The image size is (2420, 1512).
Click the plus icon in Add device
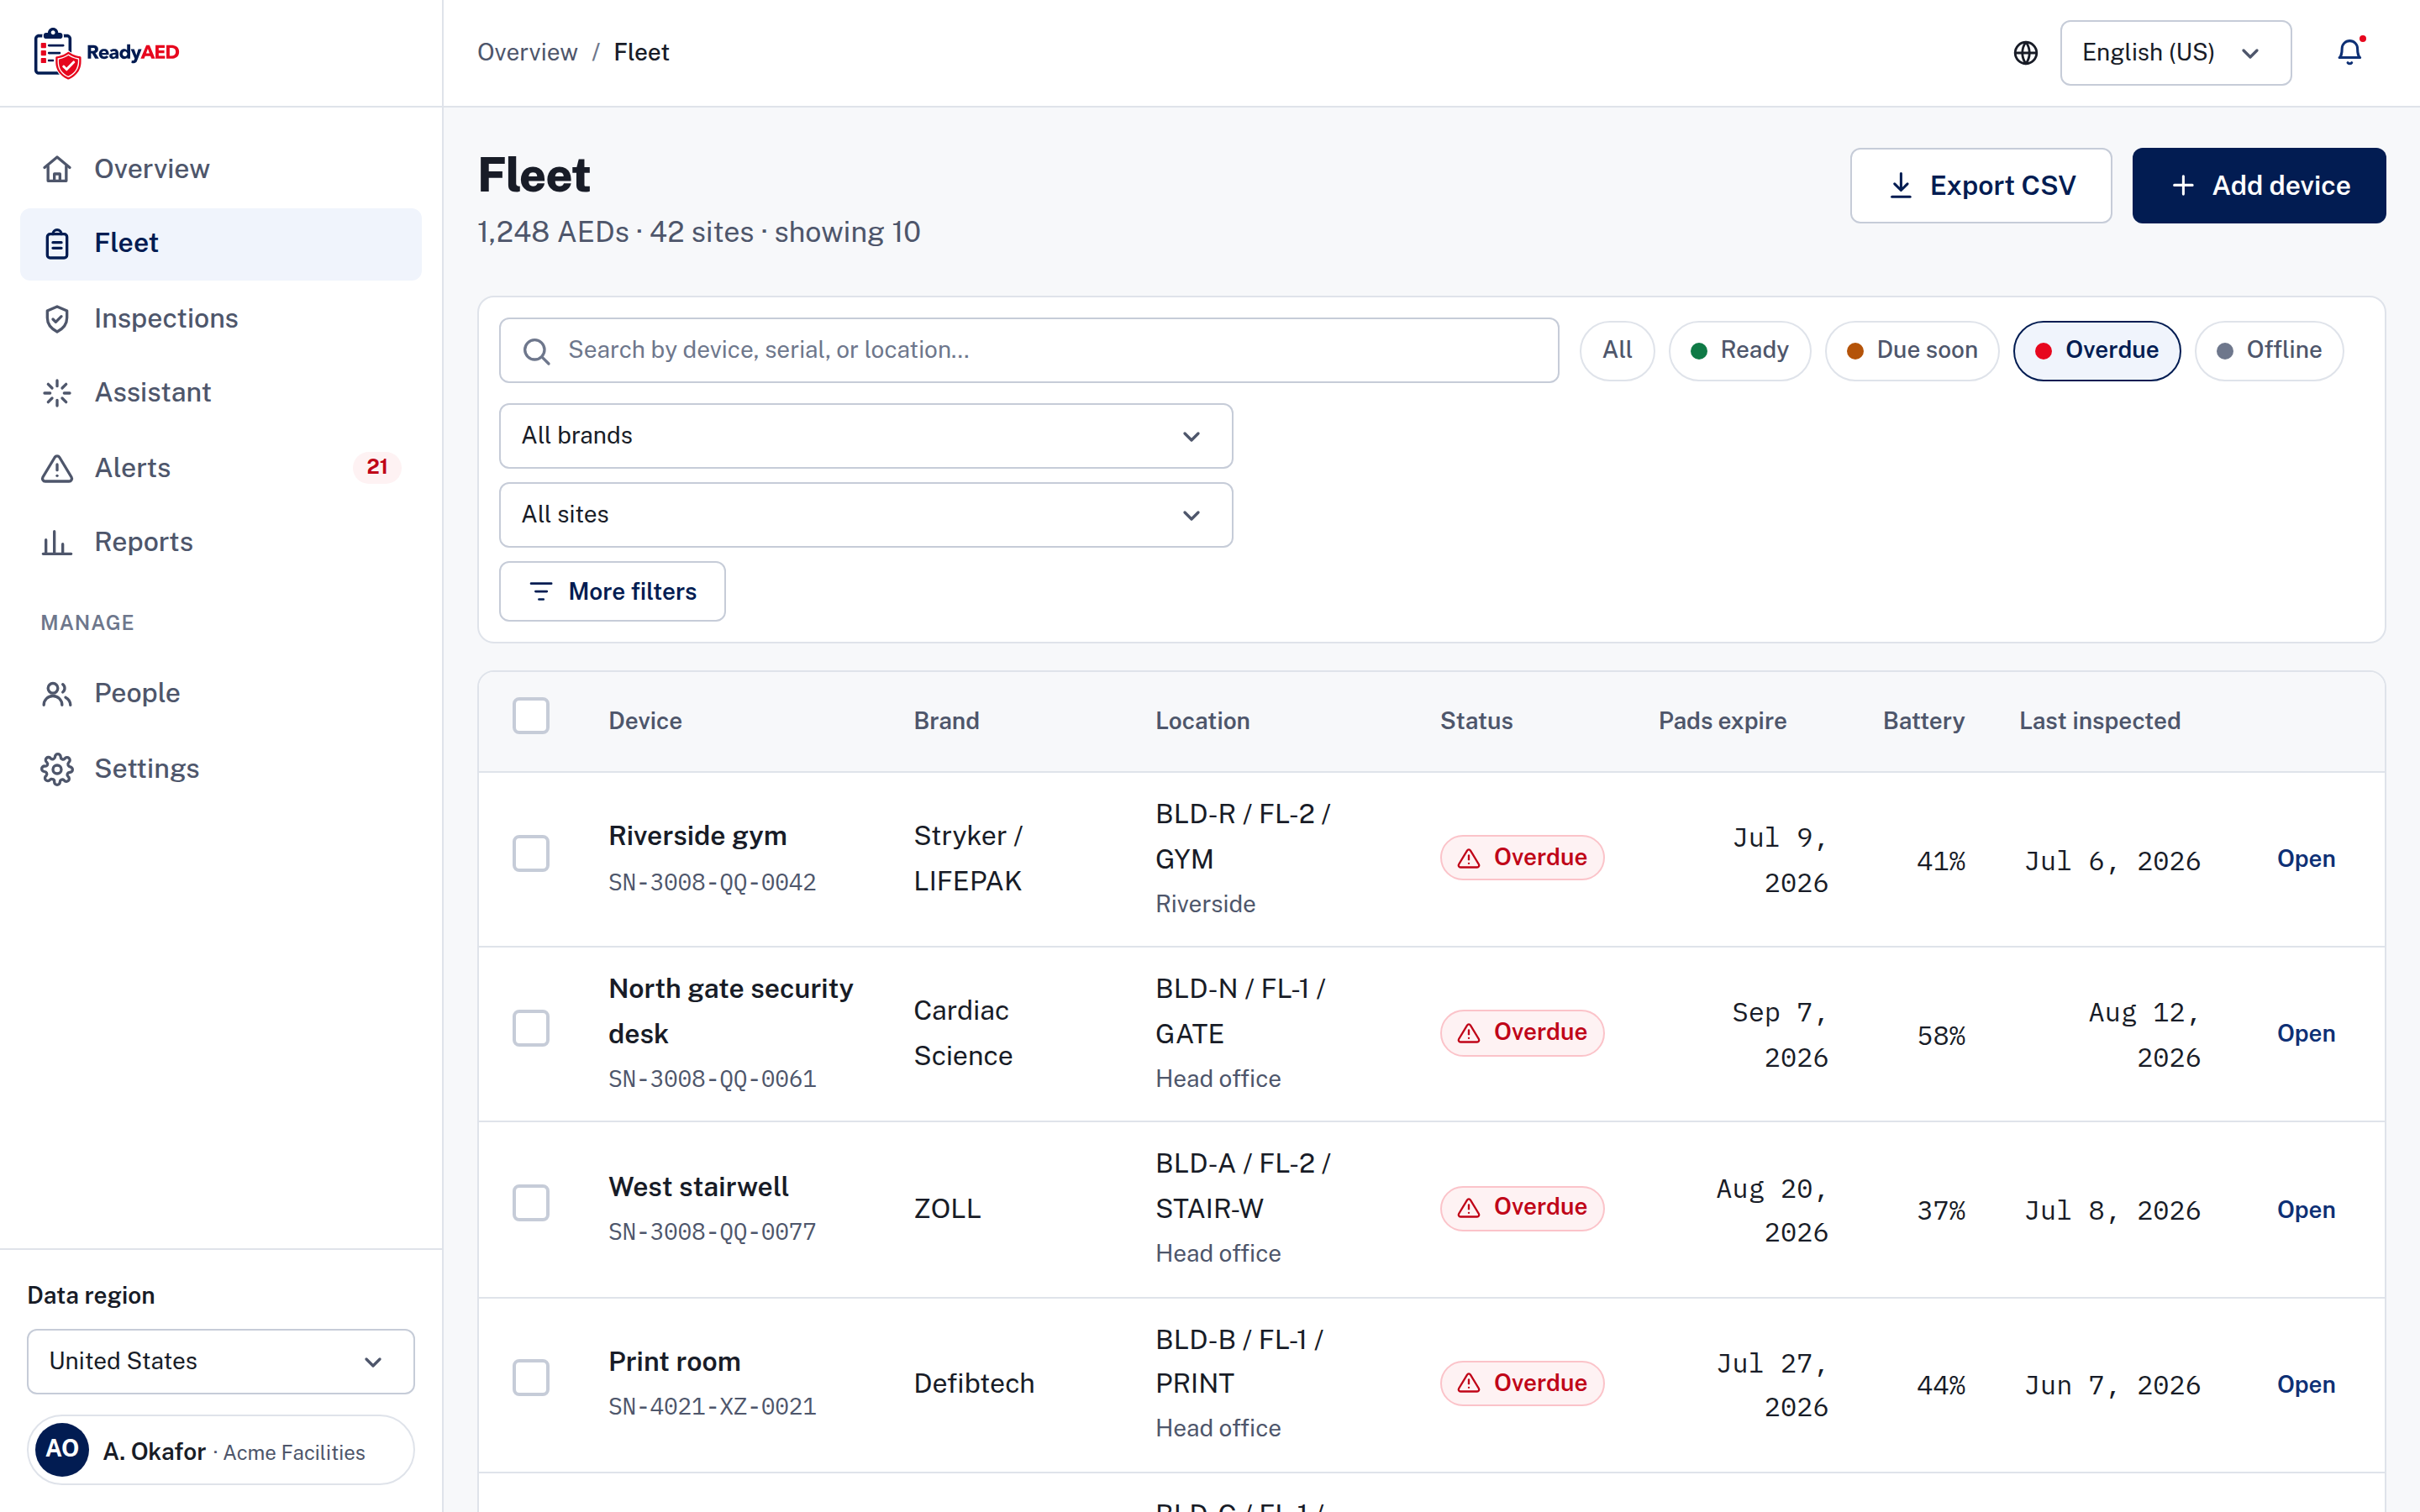pyautogui.click(x=2183, y=186)
